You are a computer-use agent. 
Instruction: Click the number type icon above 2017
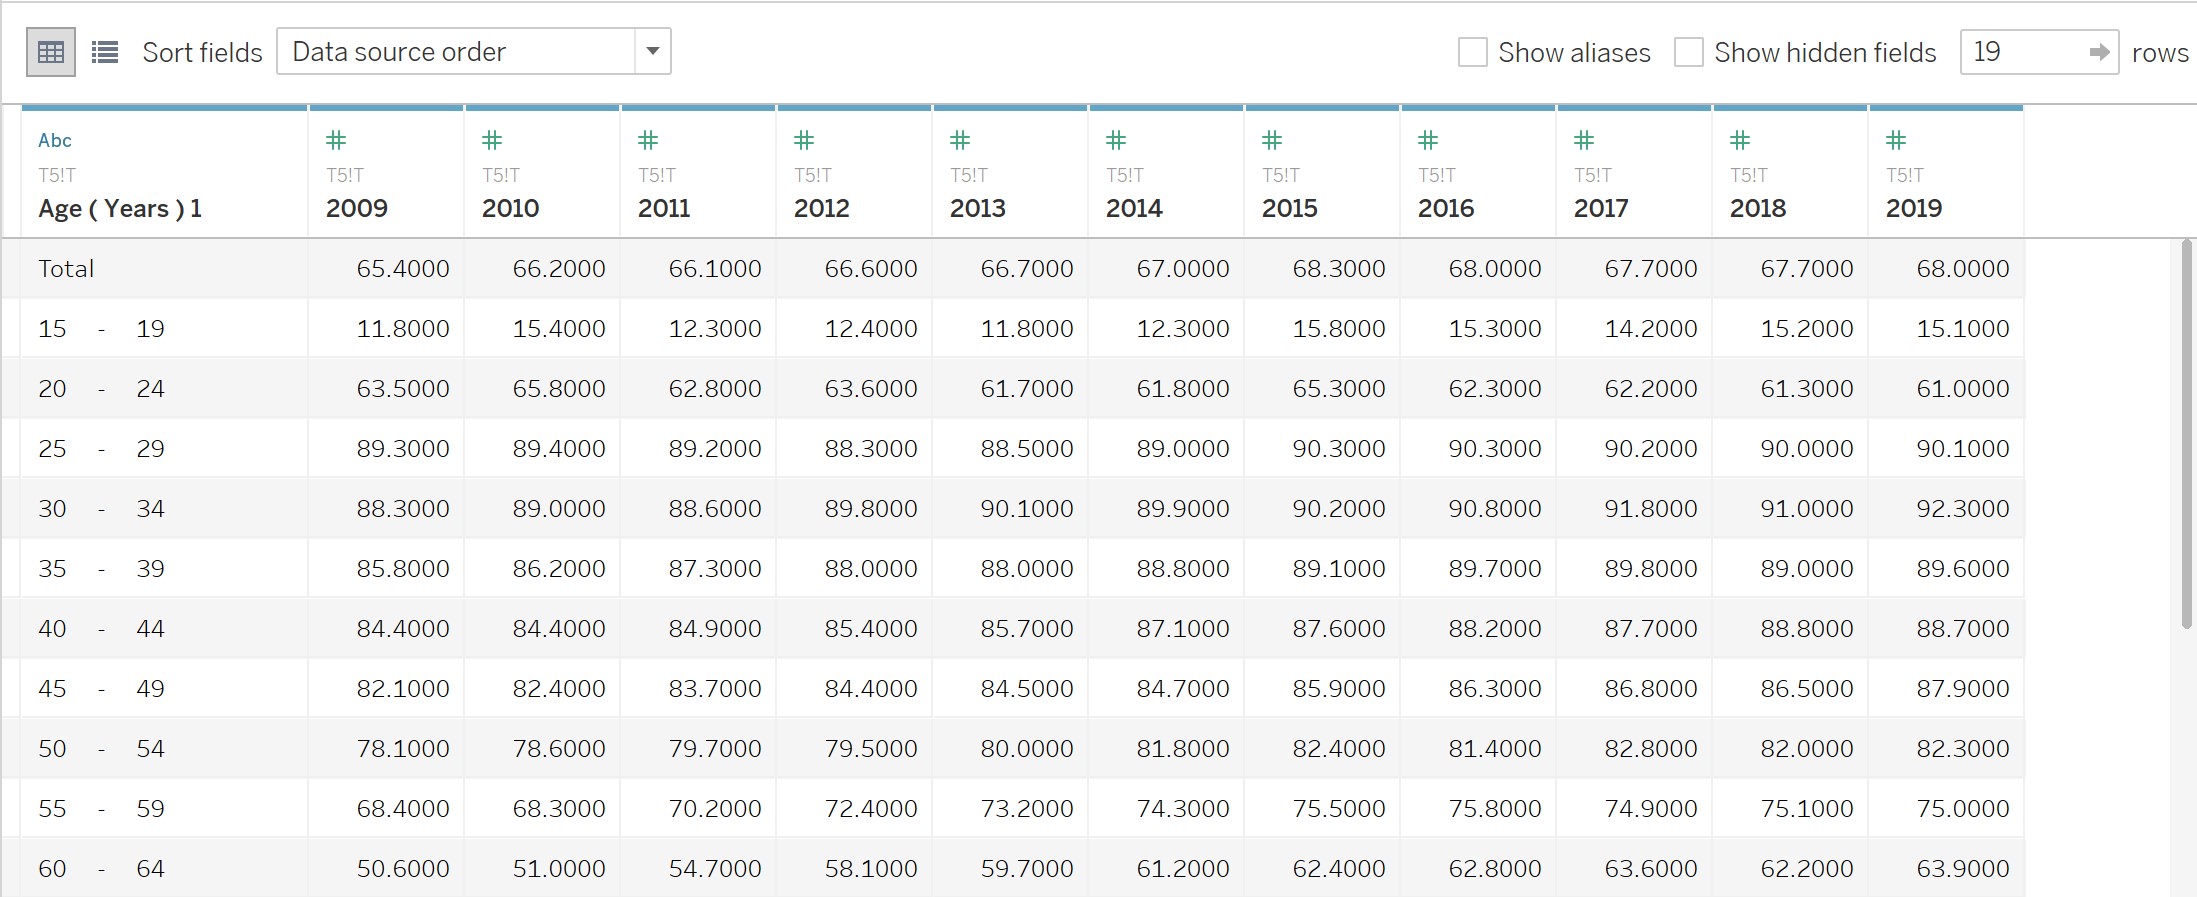click(x=1585, y=140)
